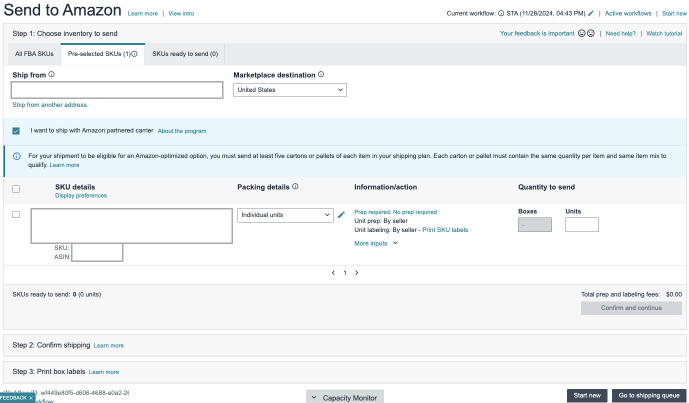Viewport: 689px width, 403px height.
Task: Check the select-all checkbox beside SKU details
Action: [x=16, y=188]
